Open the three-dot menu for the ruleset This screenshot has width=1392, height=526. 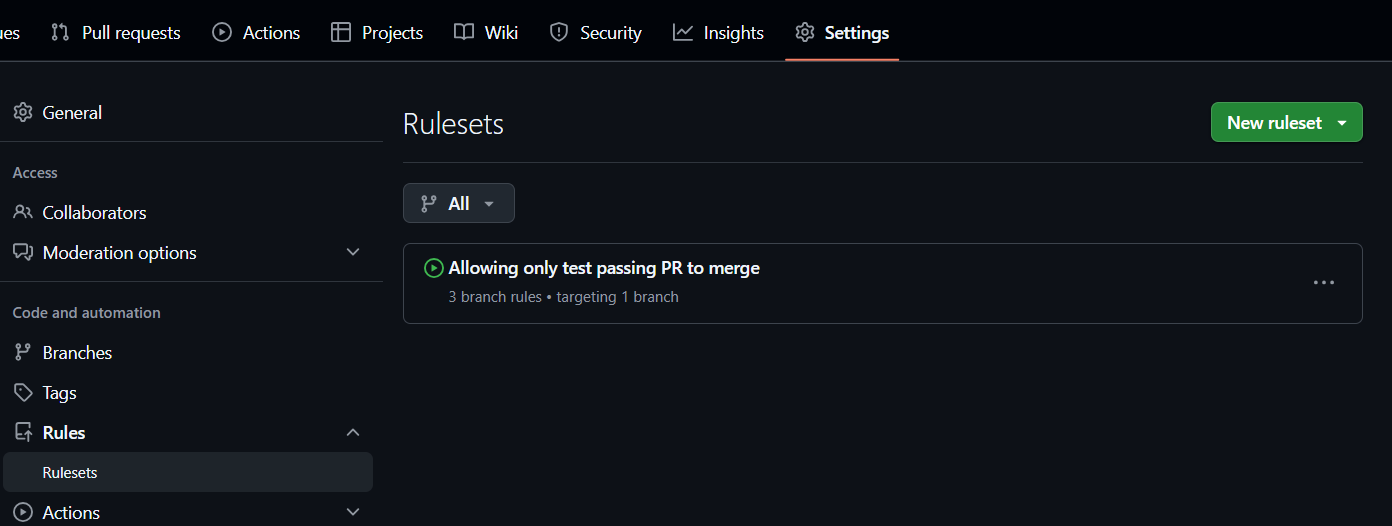1323,283
